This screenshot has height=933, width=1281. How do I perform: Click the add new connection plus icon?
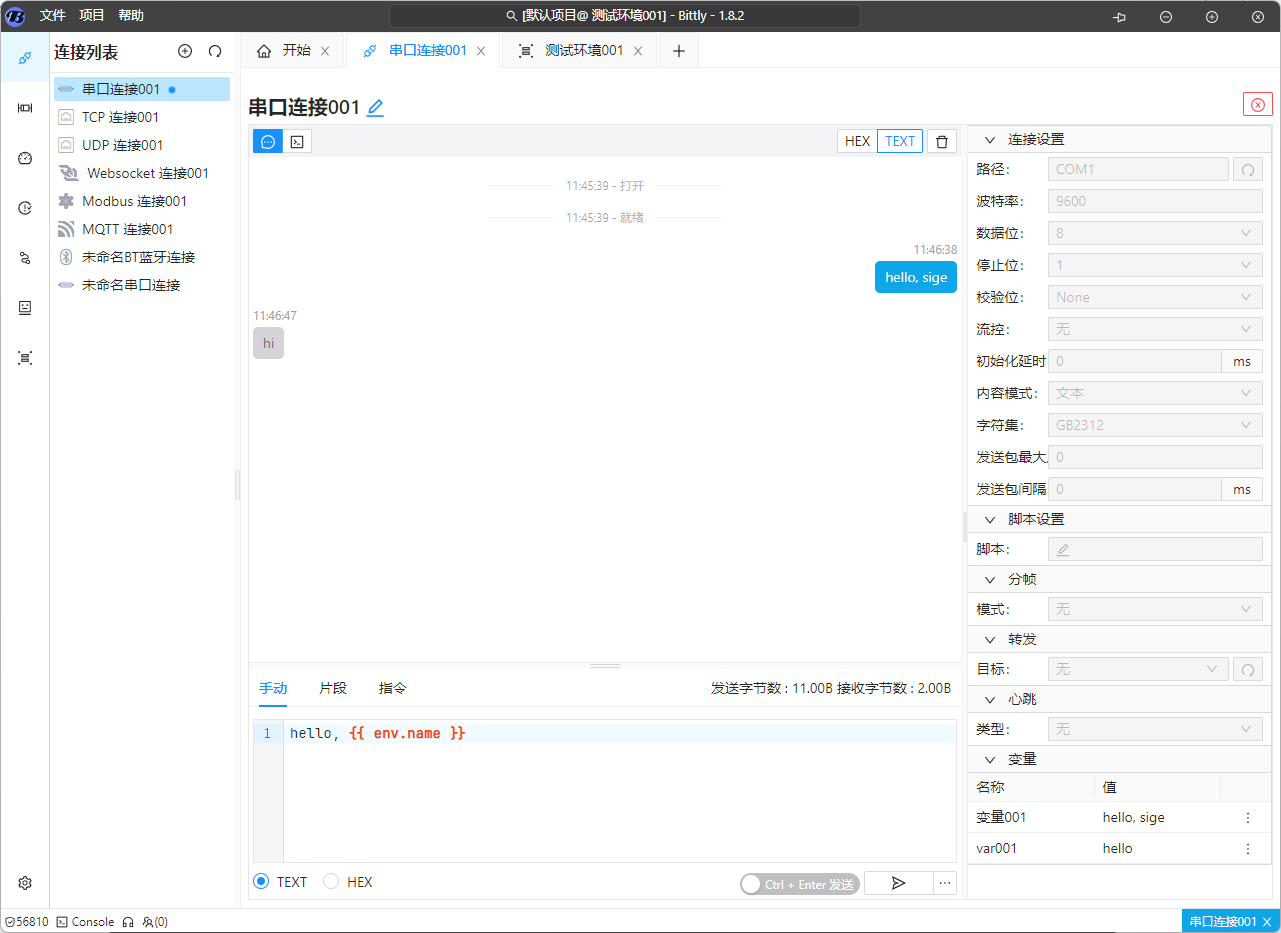coord(185,51)
